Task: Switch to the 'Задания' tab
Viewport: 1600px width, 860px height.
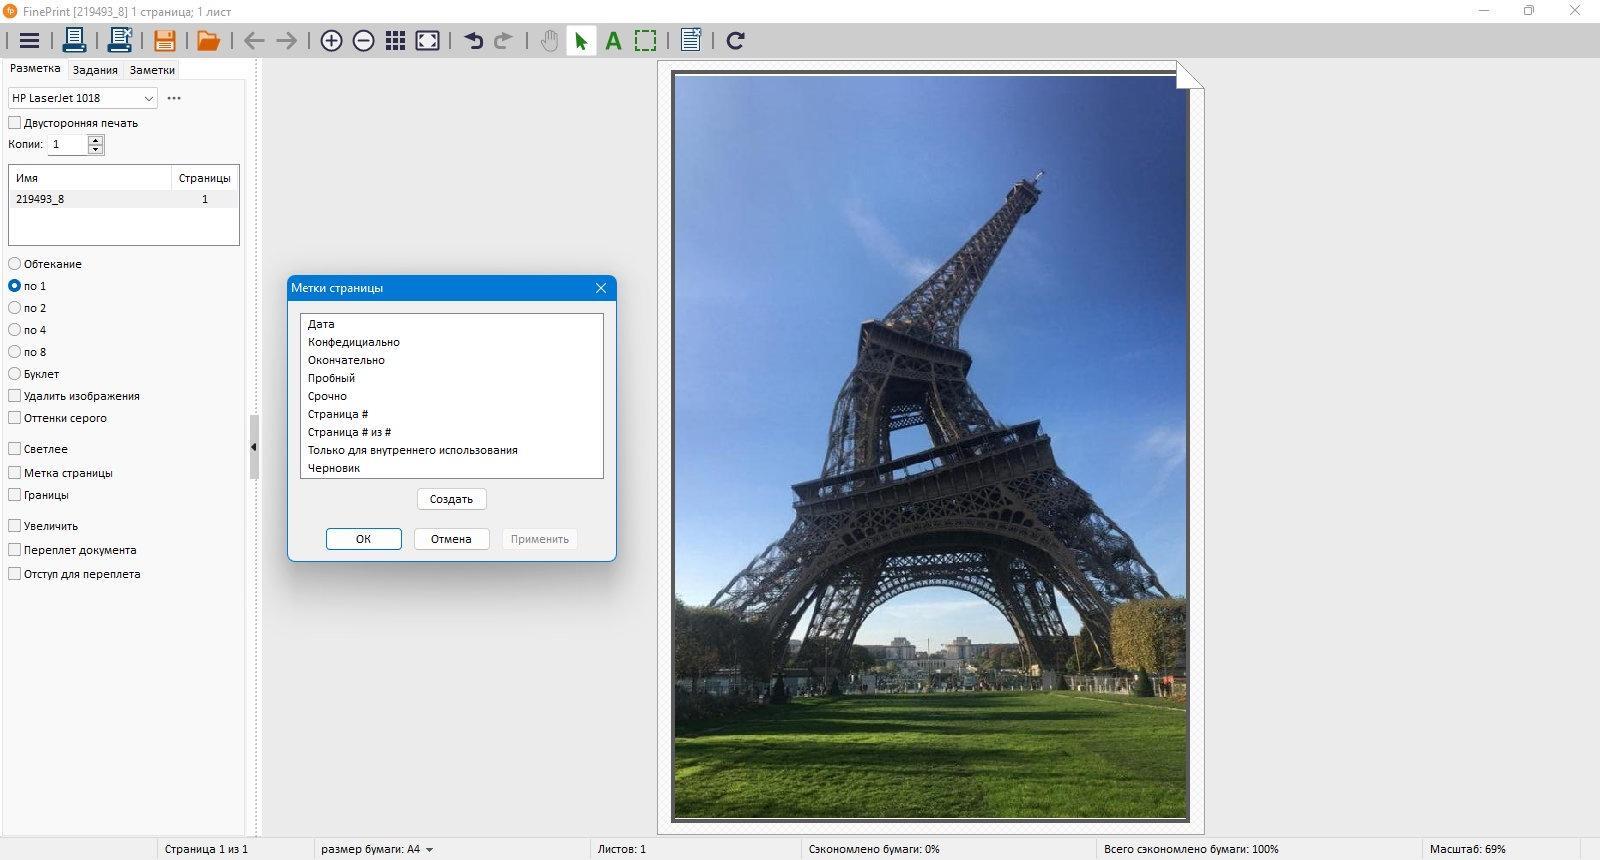Action: point(95,70)
